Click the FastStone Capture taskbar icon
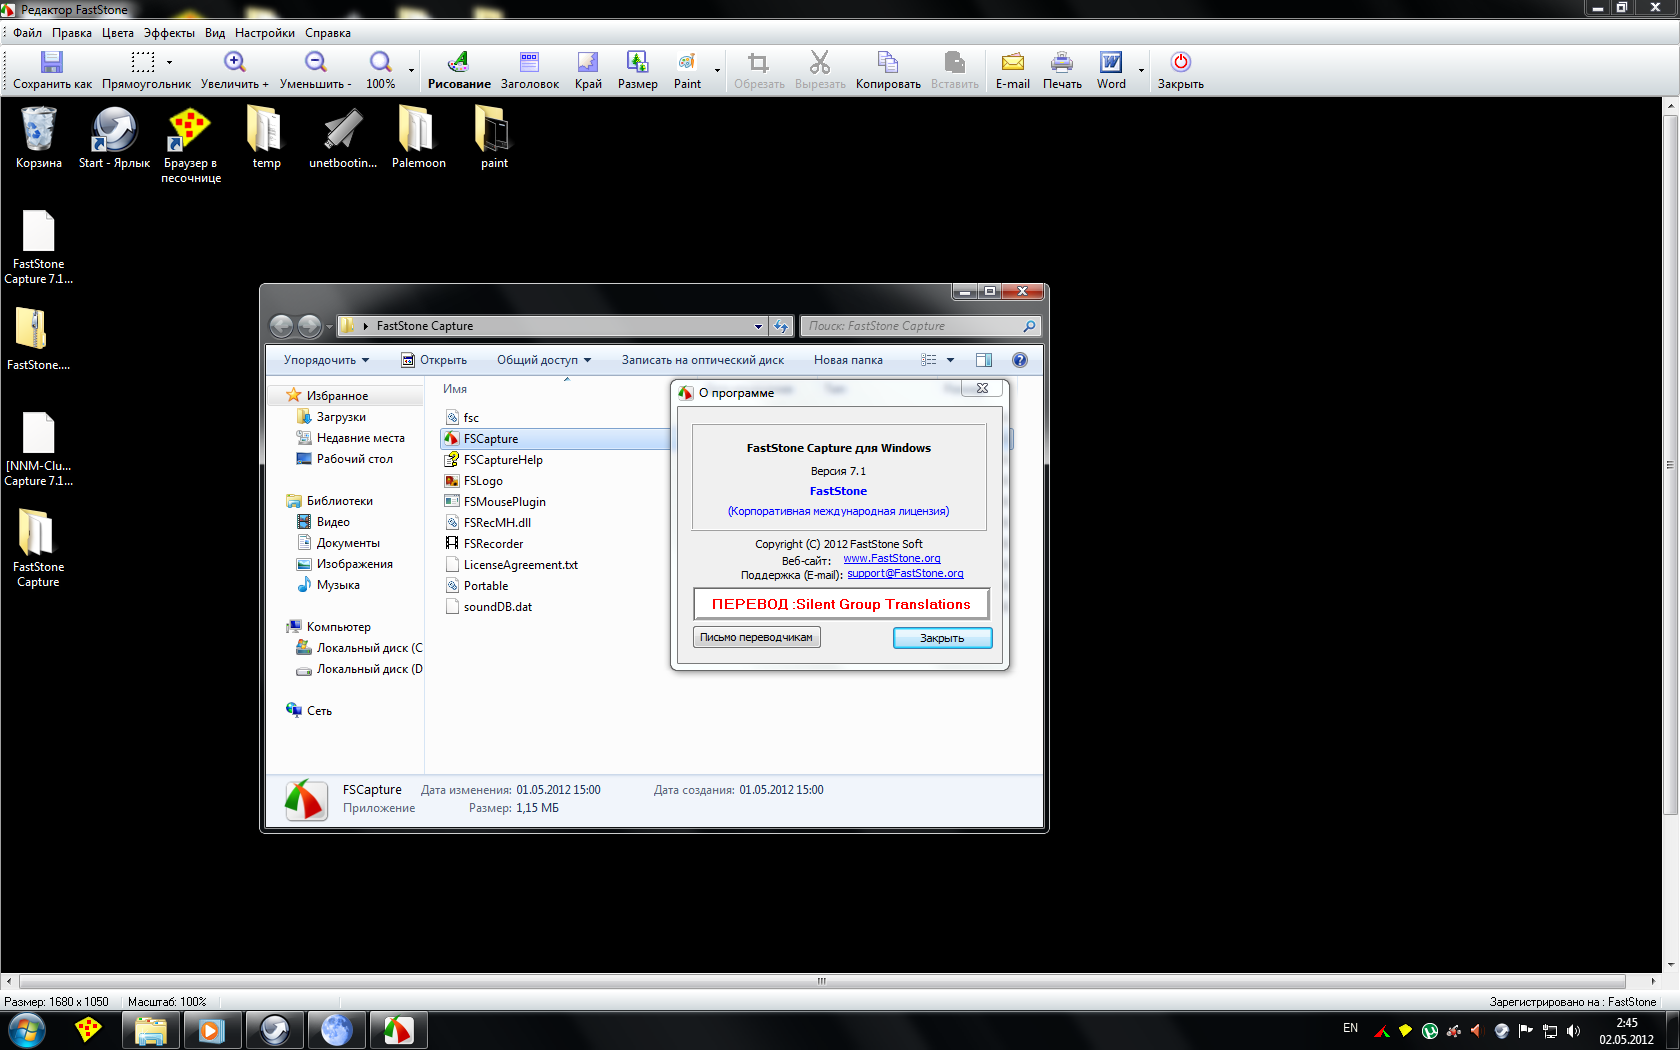1680x1050 pixels. pos(398,1030)
